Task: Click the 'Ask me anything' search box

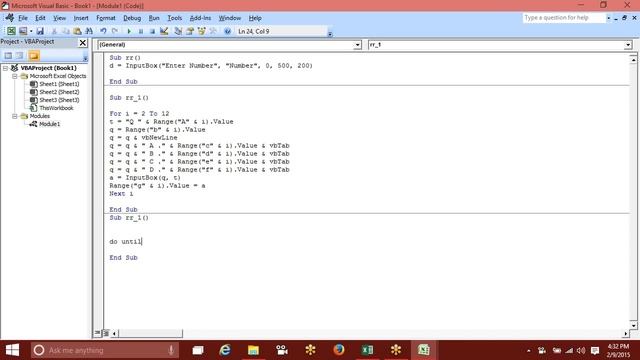Action: pos(105,350)
